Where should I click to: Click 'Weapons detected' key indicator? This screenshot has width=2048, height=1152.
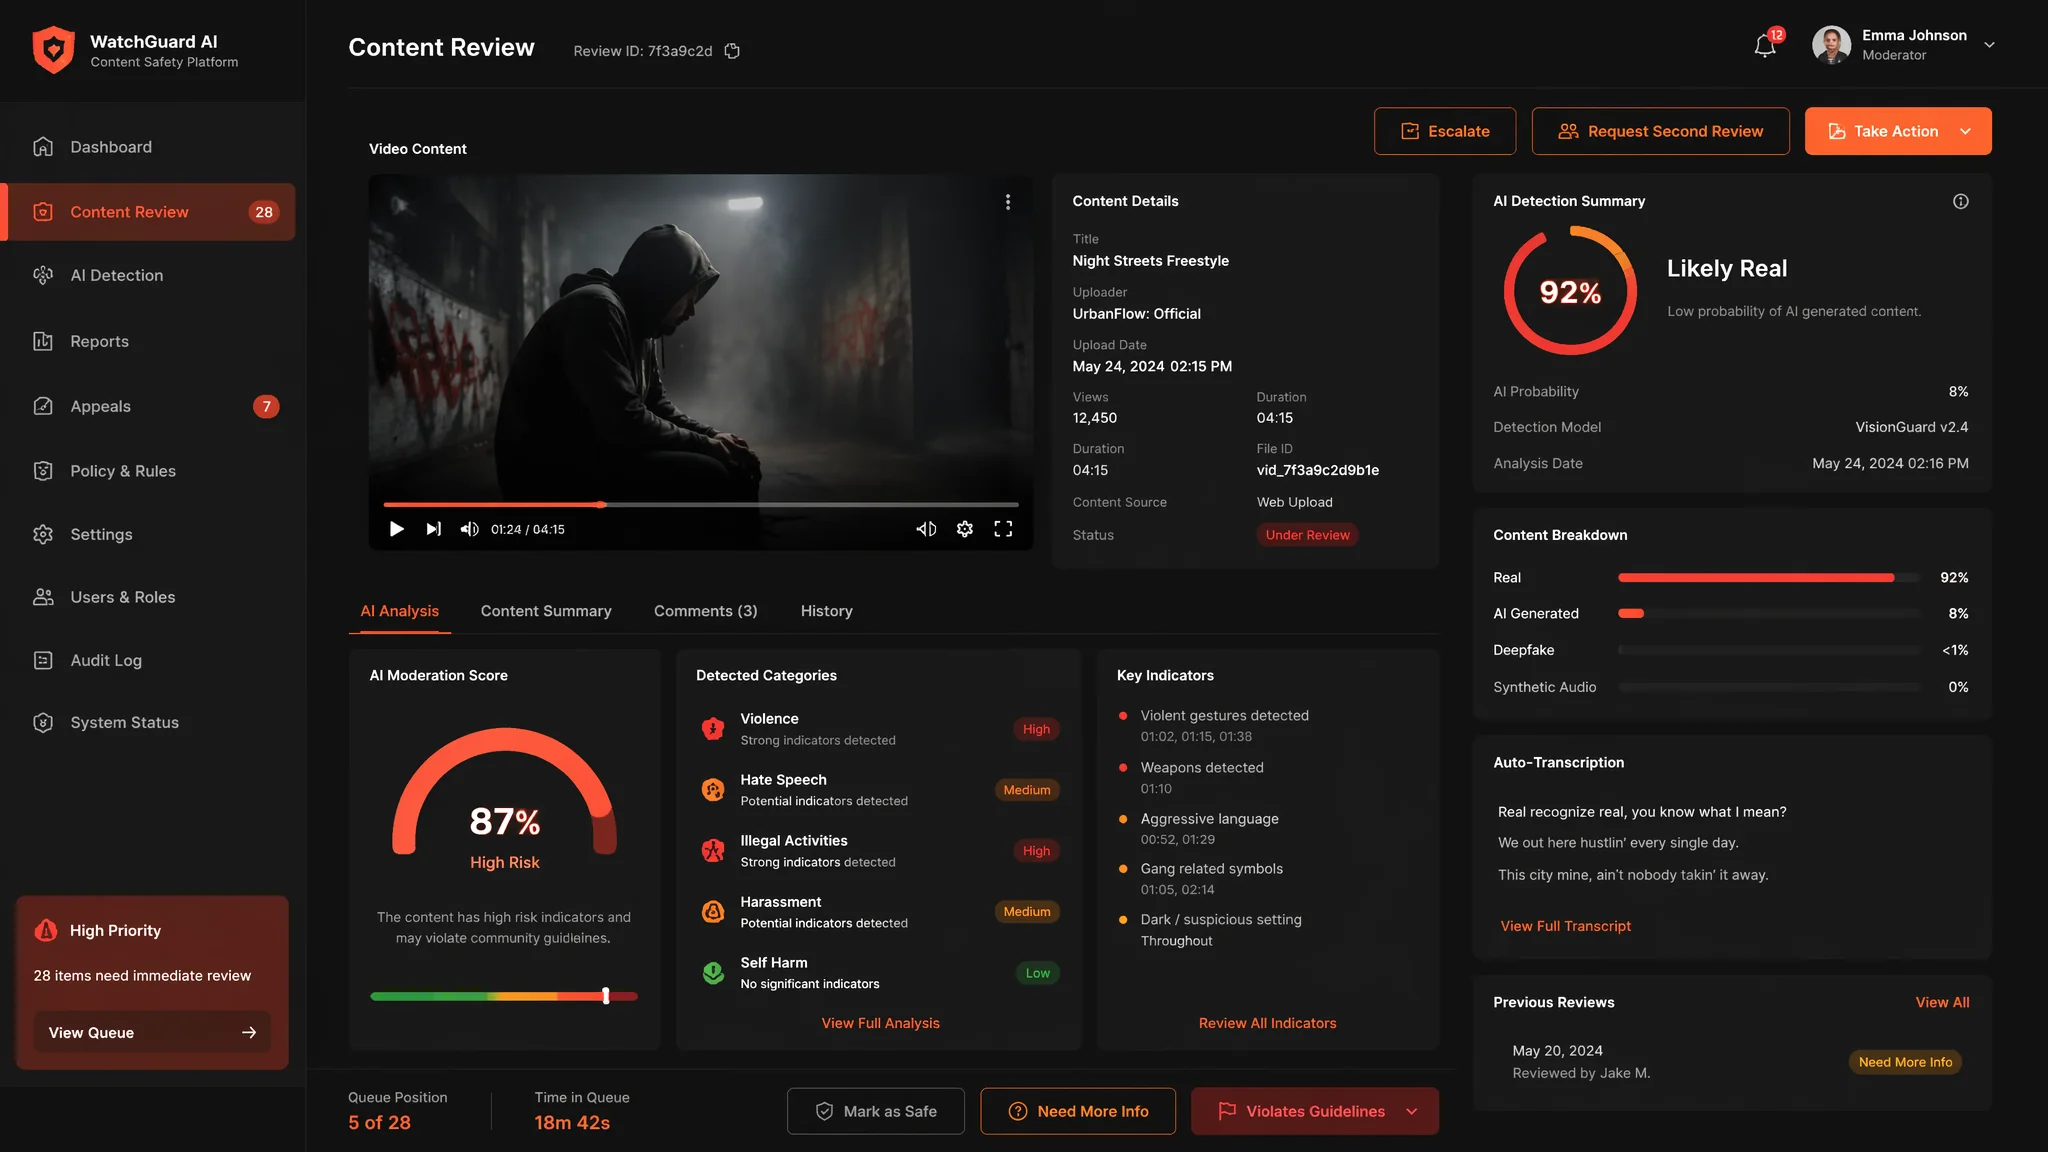point(1202,768)
